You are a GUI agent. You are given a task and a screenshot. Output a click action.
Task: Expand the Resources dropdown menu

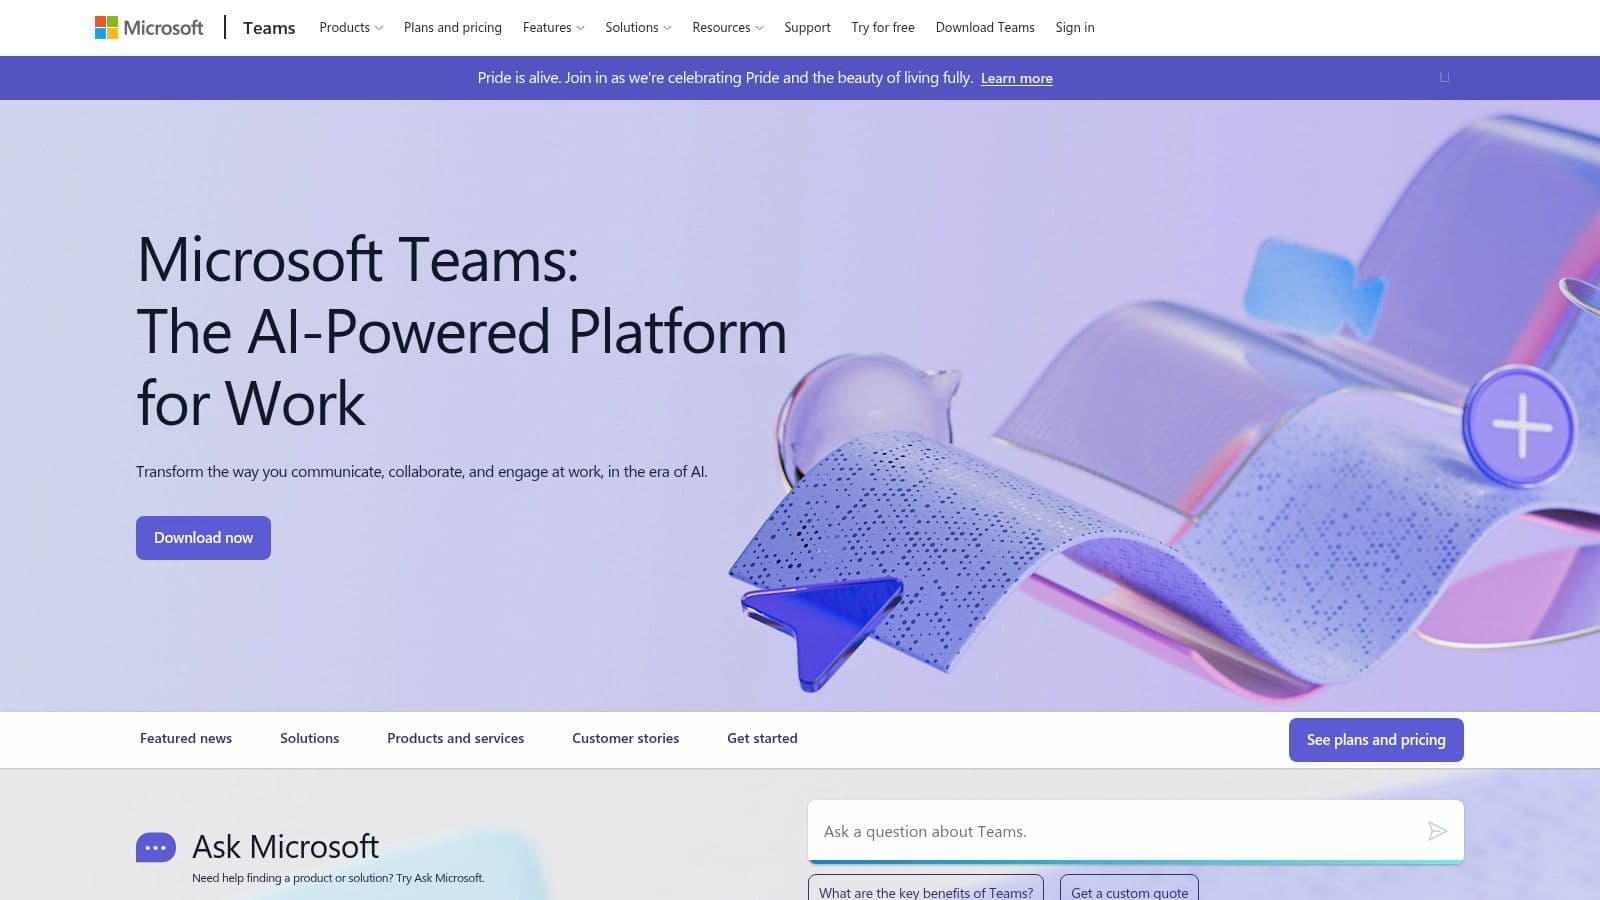click(727, 27)
